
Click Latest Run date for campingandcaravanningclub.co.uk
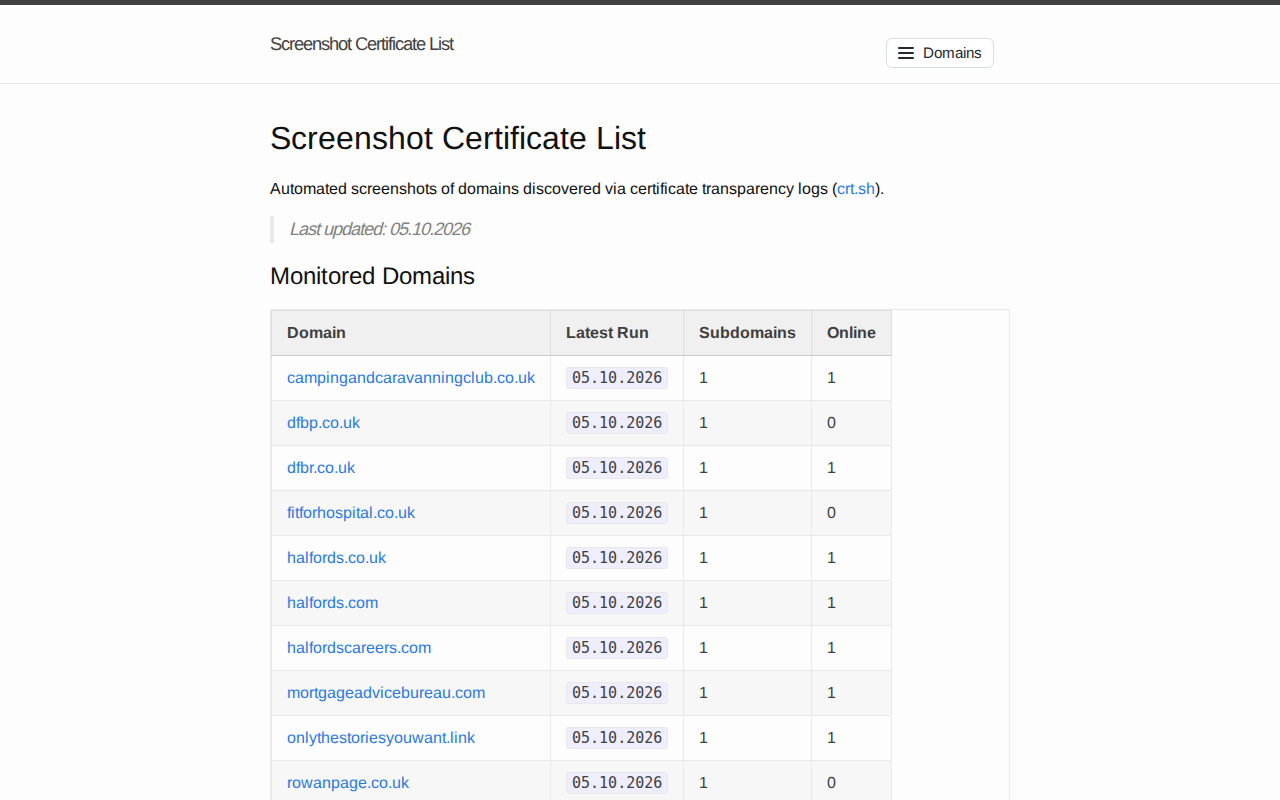[617, 378]
